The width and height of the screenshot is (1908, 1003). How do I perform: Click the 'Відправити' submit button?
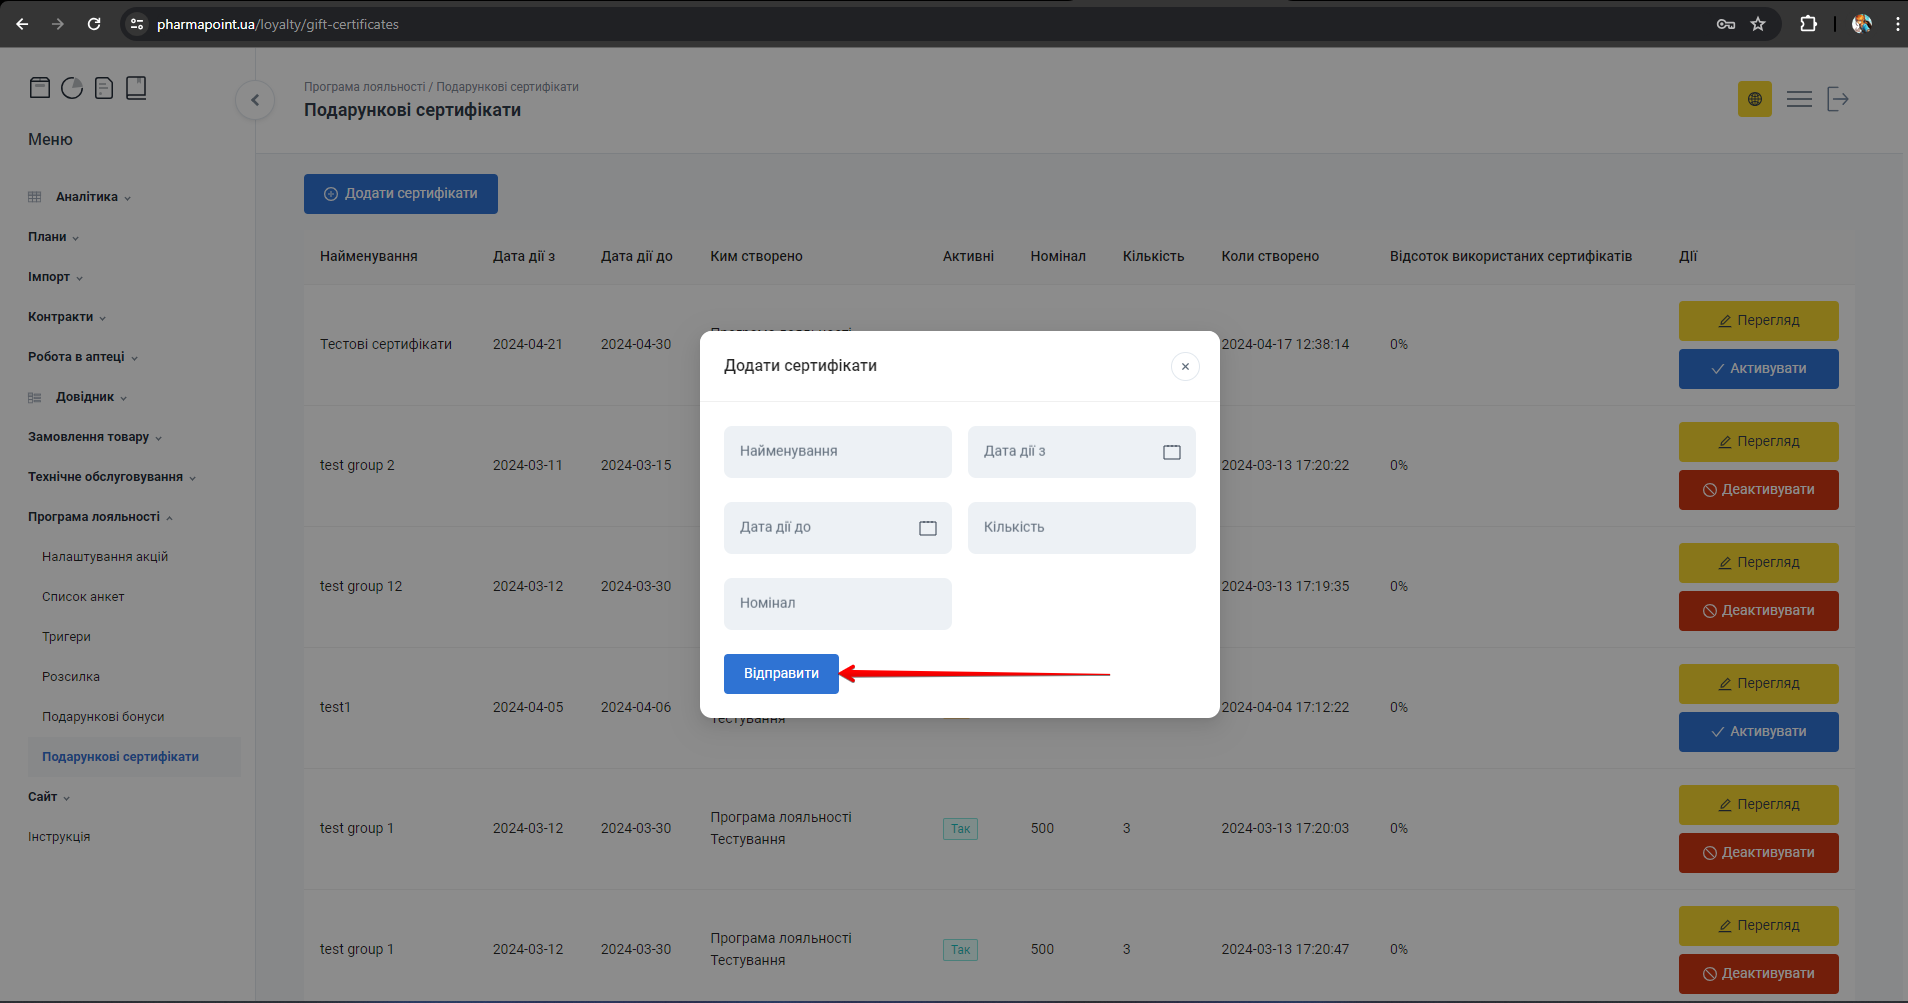pos(781,674)
